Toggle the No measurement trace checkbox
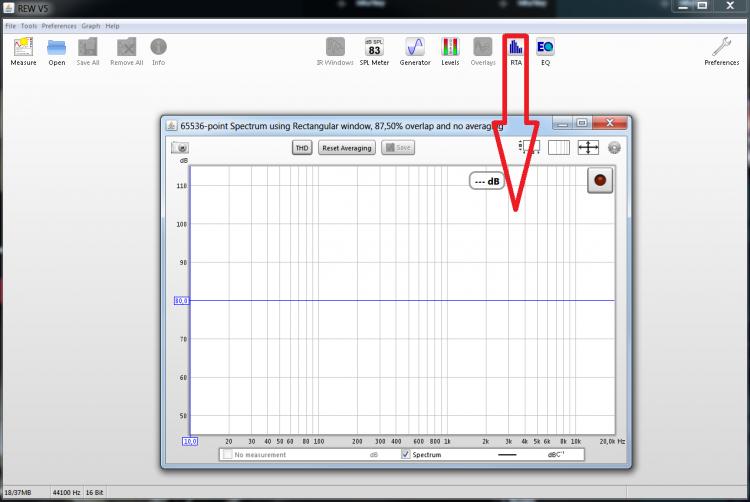 (x=227, y=454)
